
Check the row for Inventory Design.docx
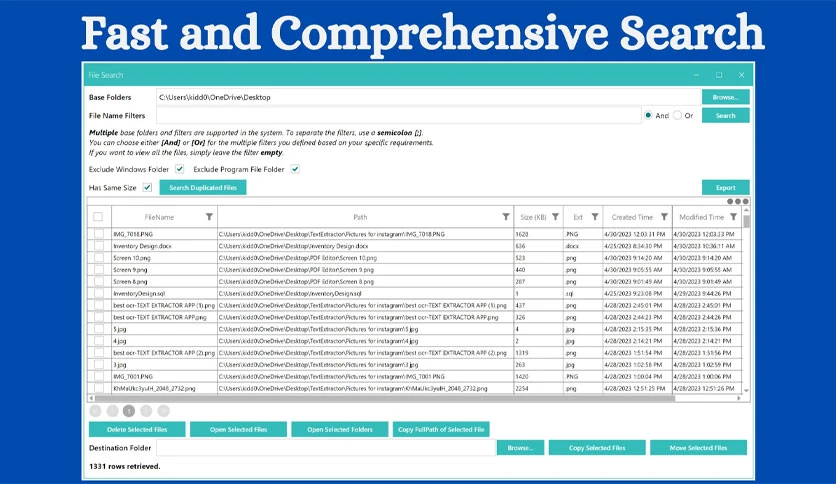coord(99,246)
